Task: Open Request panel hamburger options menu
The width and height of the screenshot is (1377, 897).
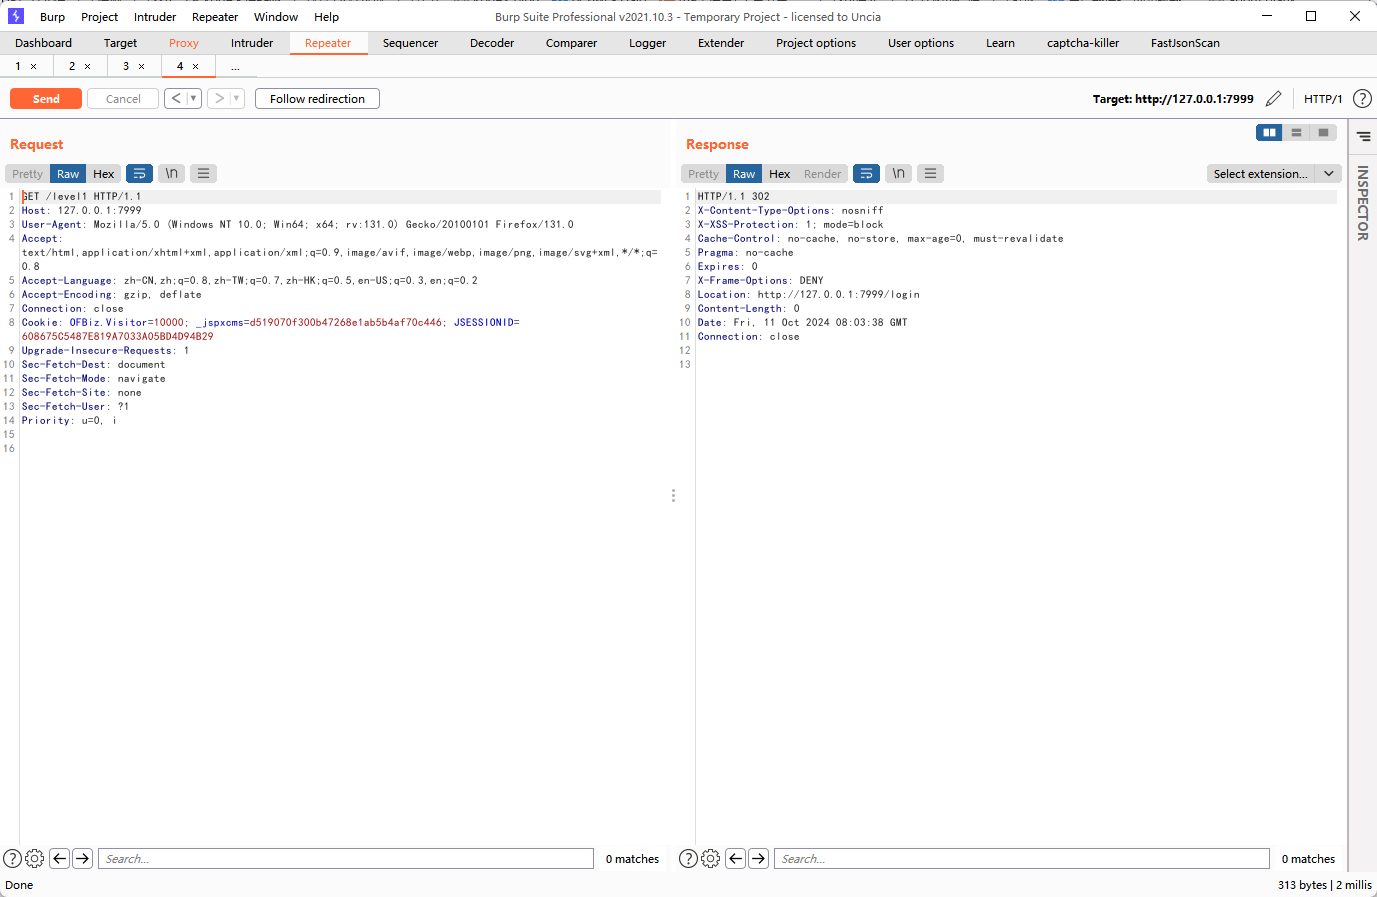Action: [204, 173]
